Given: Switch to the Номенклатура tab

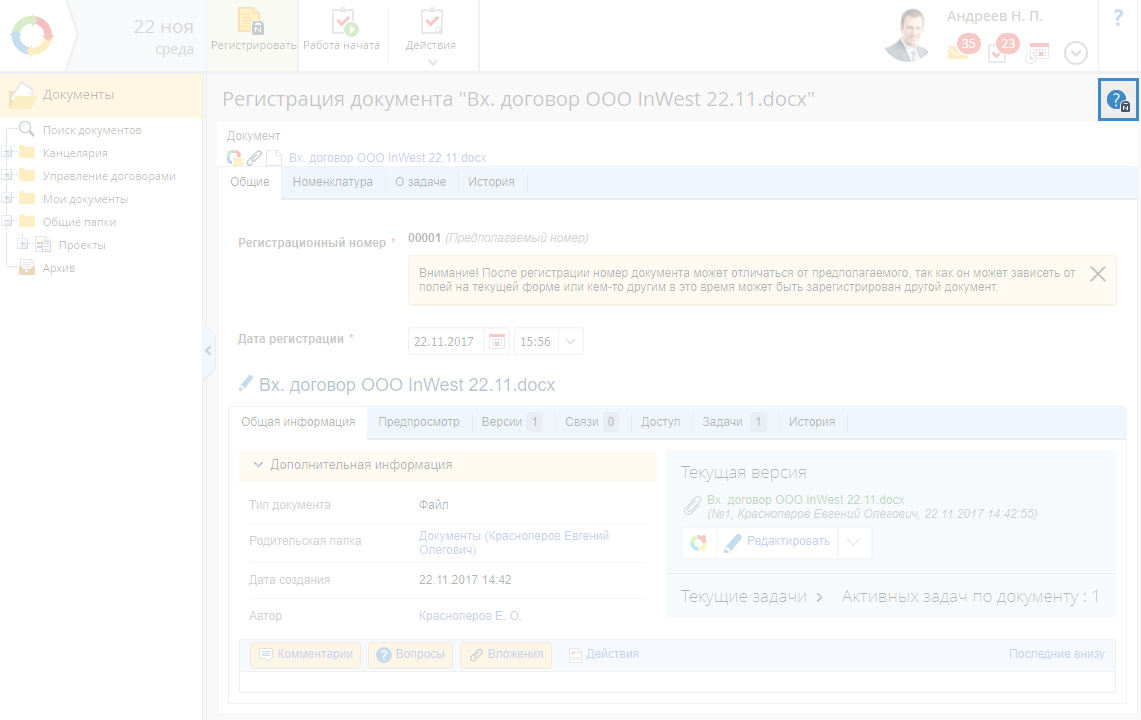Looking at the screenshot, I should point(333,182).
